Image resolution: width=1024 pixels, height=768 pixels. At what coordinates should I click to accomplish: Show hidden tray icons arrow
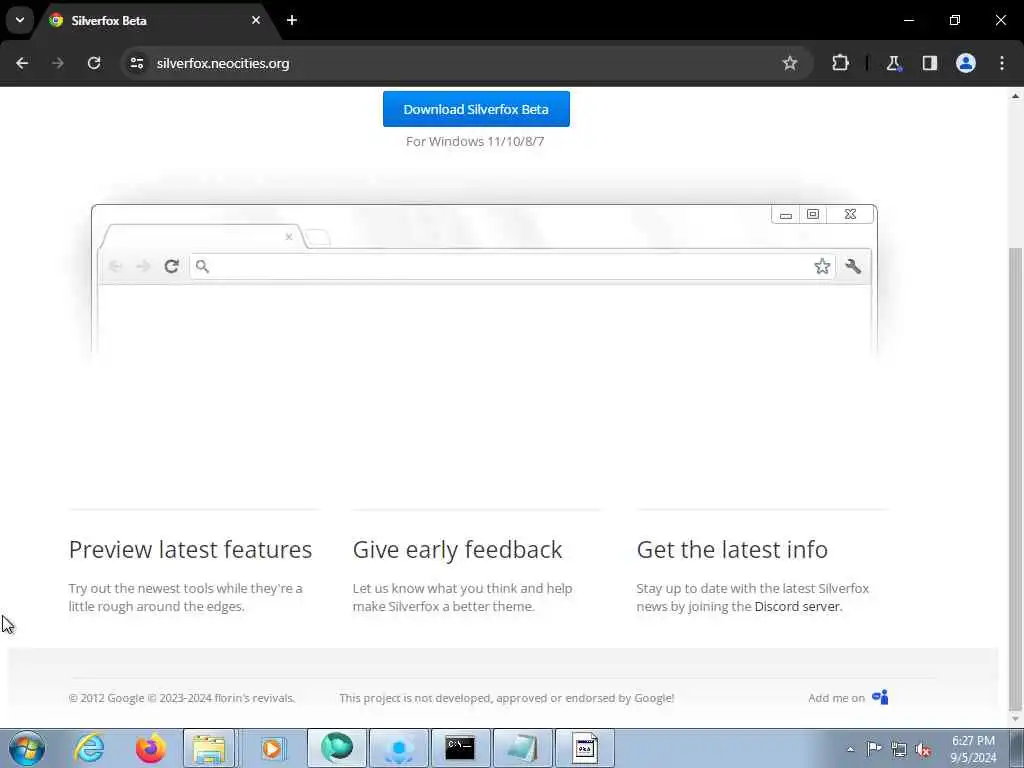850,749
